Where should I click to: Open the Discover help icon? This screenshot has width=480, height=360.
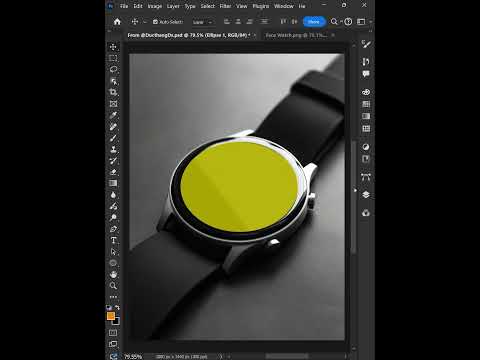[x=348, y=22]
